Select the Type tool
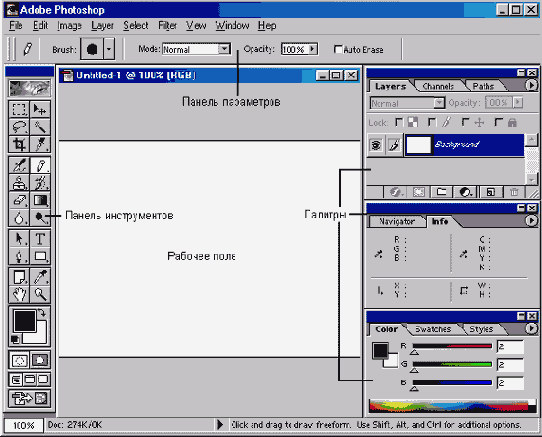The image size is (542, 437). click(x=40, y=239)
